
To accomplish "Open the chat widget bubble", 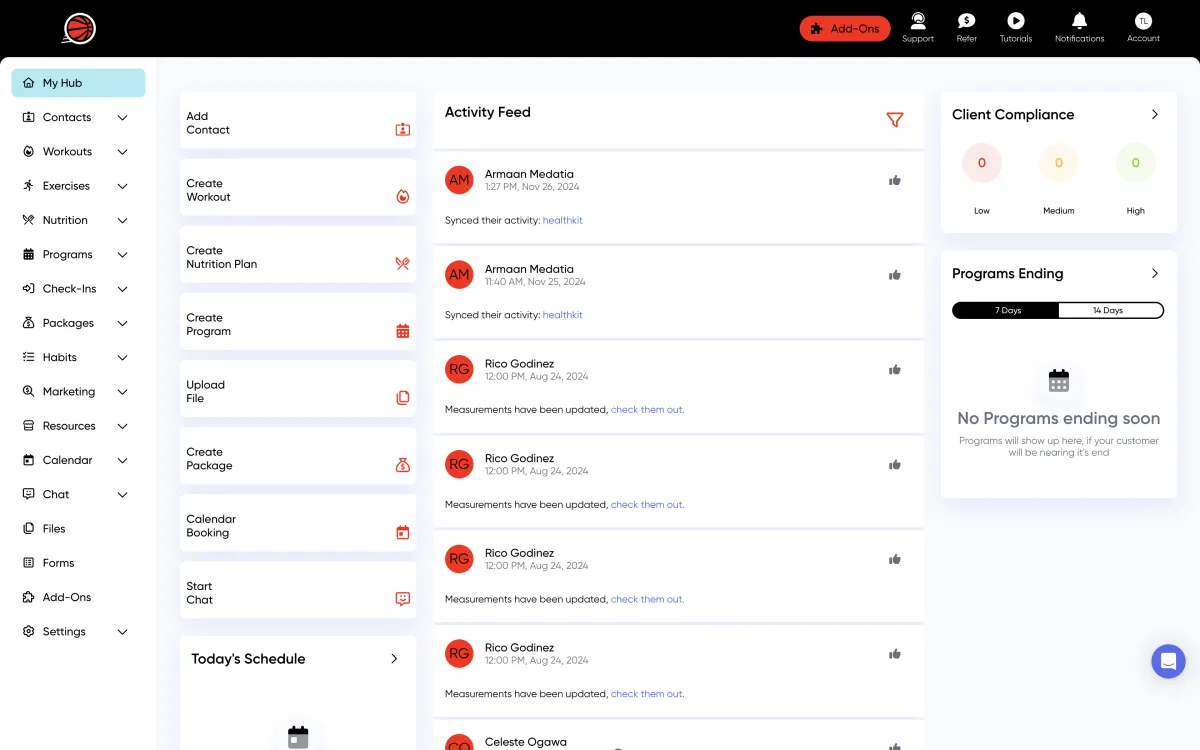I will coord(1168,661).
